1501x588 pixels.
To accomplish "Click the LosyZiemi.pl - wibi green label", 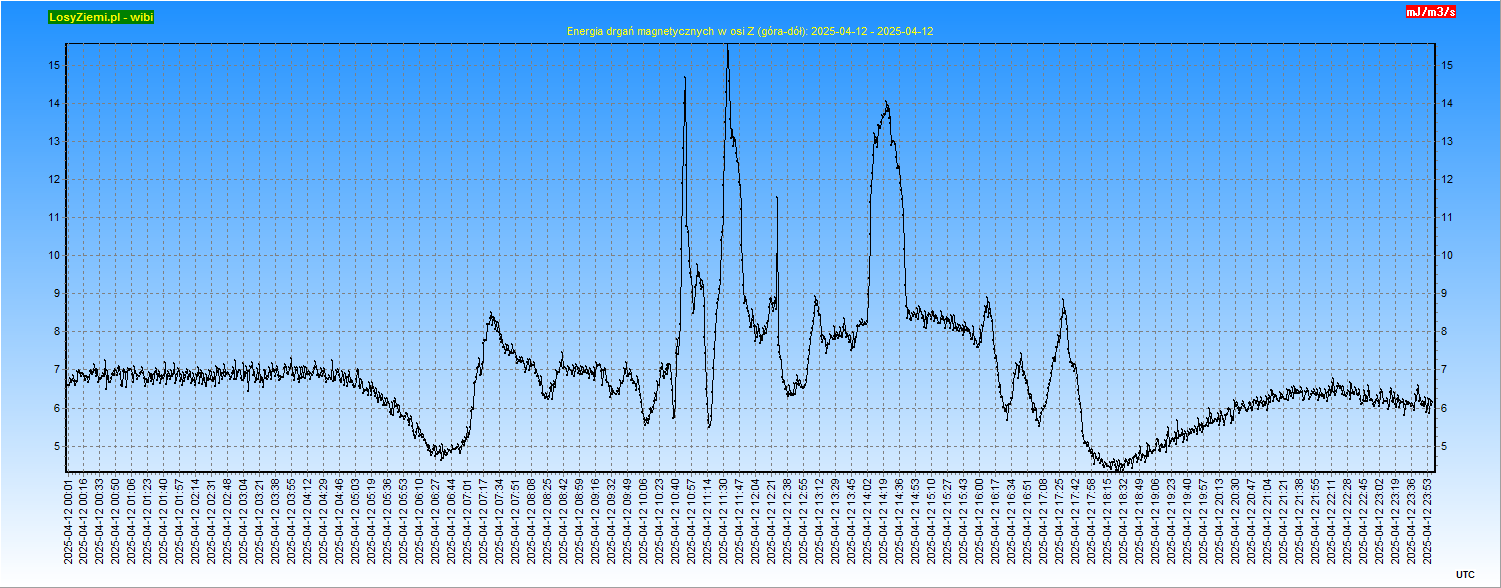I will click(x=101, y=17).
